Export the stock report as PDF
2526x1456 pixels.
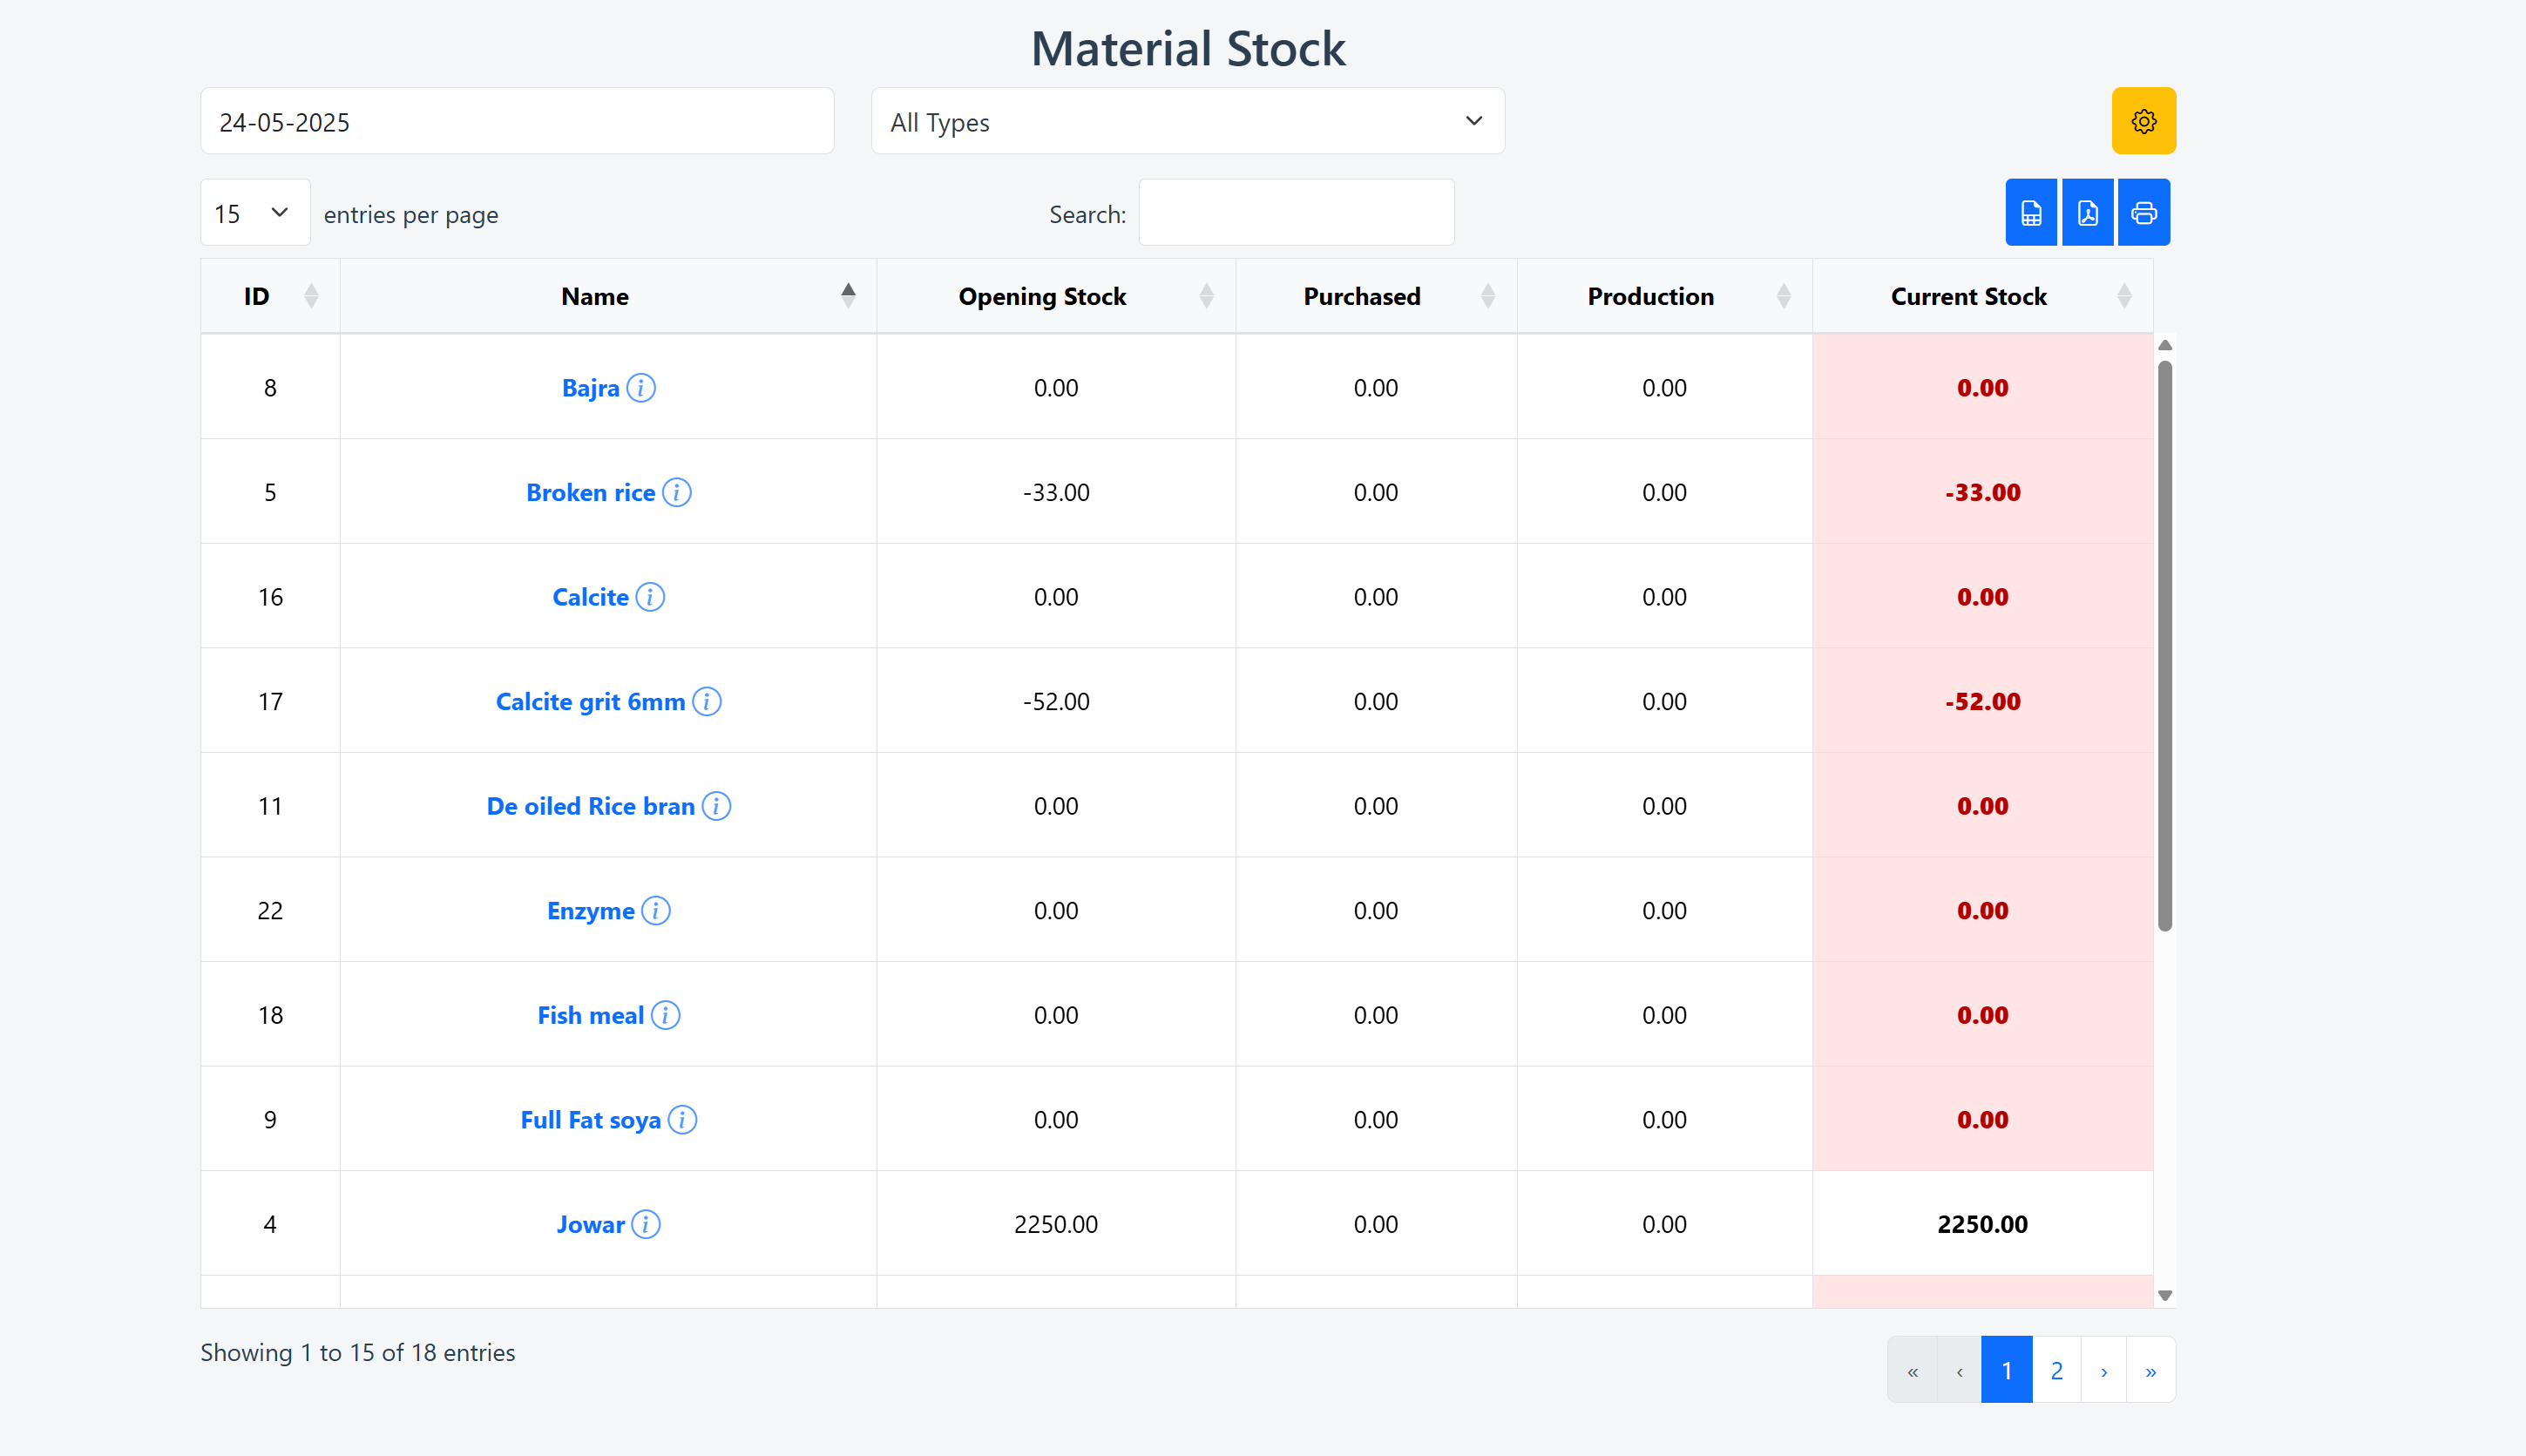pos(2087,212)
